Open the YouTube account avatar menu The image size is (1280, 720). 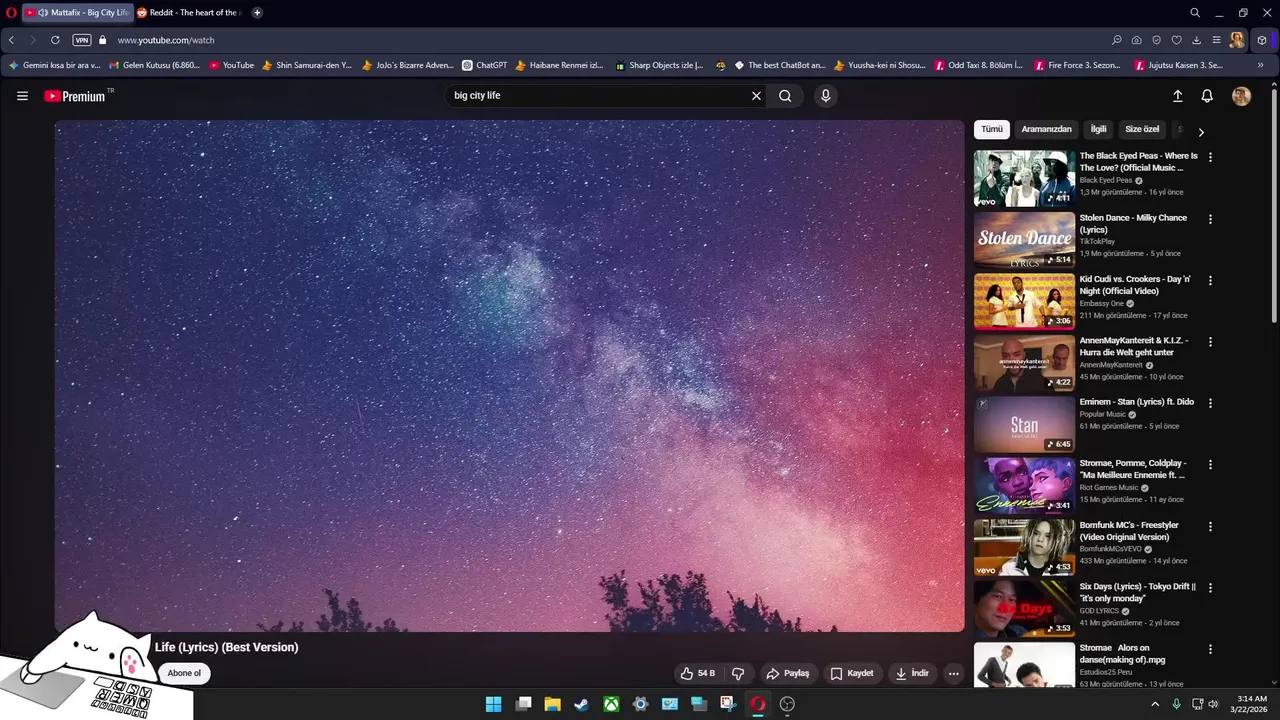pyautogui.click(x=1241, y=96)
